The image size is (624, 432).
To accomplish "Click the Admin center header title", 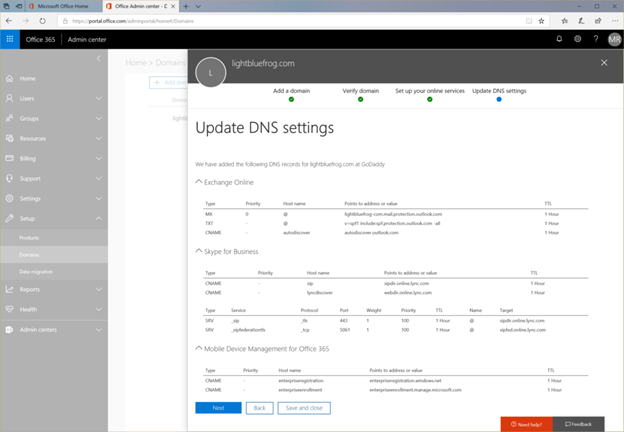I will click(87, 39).
